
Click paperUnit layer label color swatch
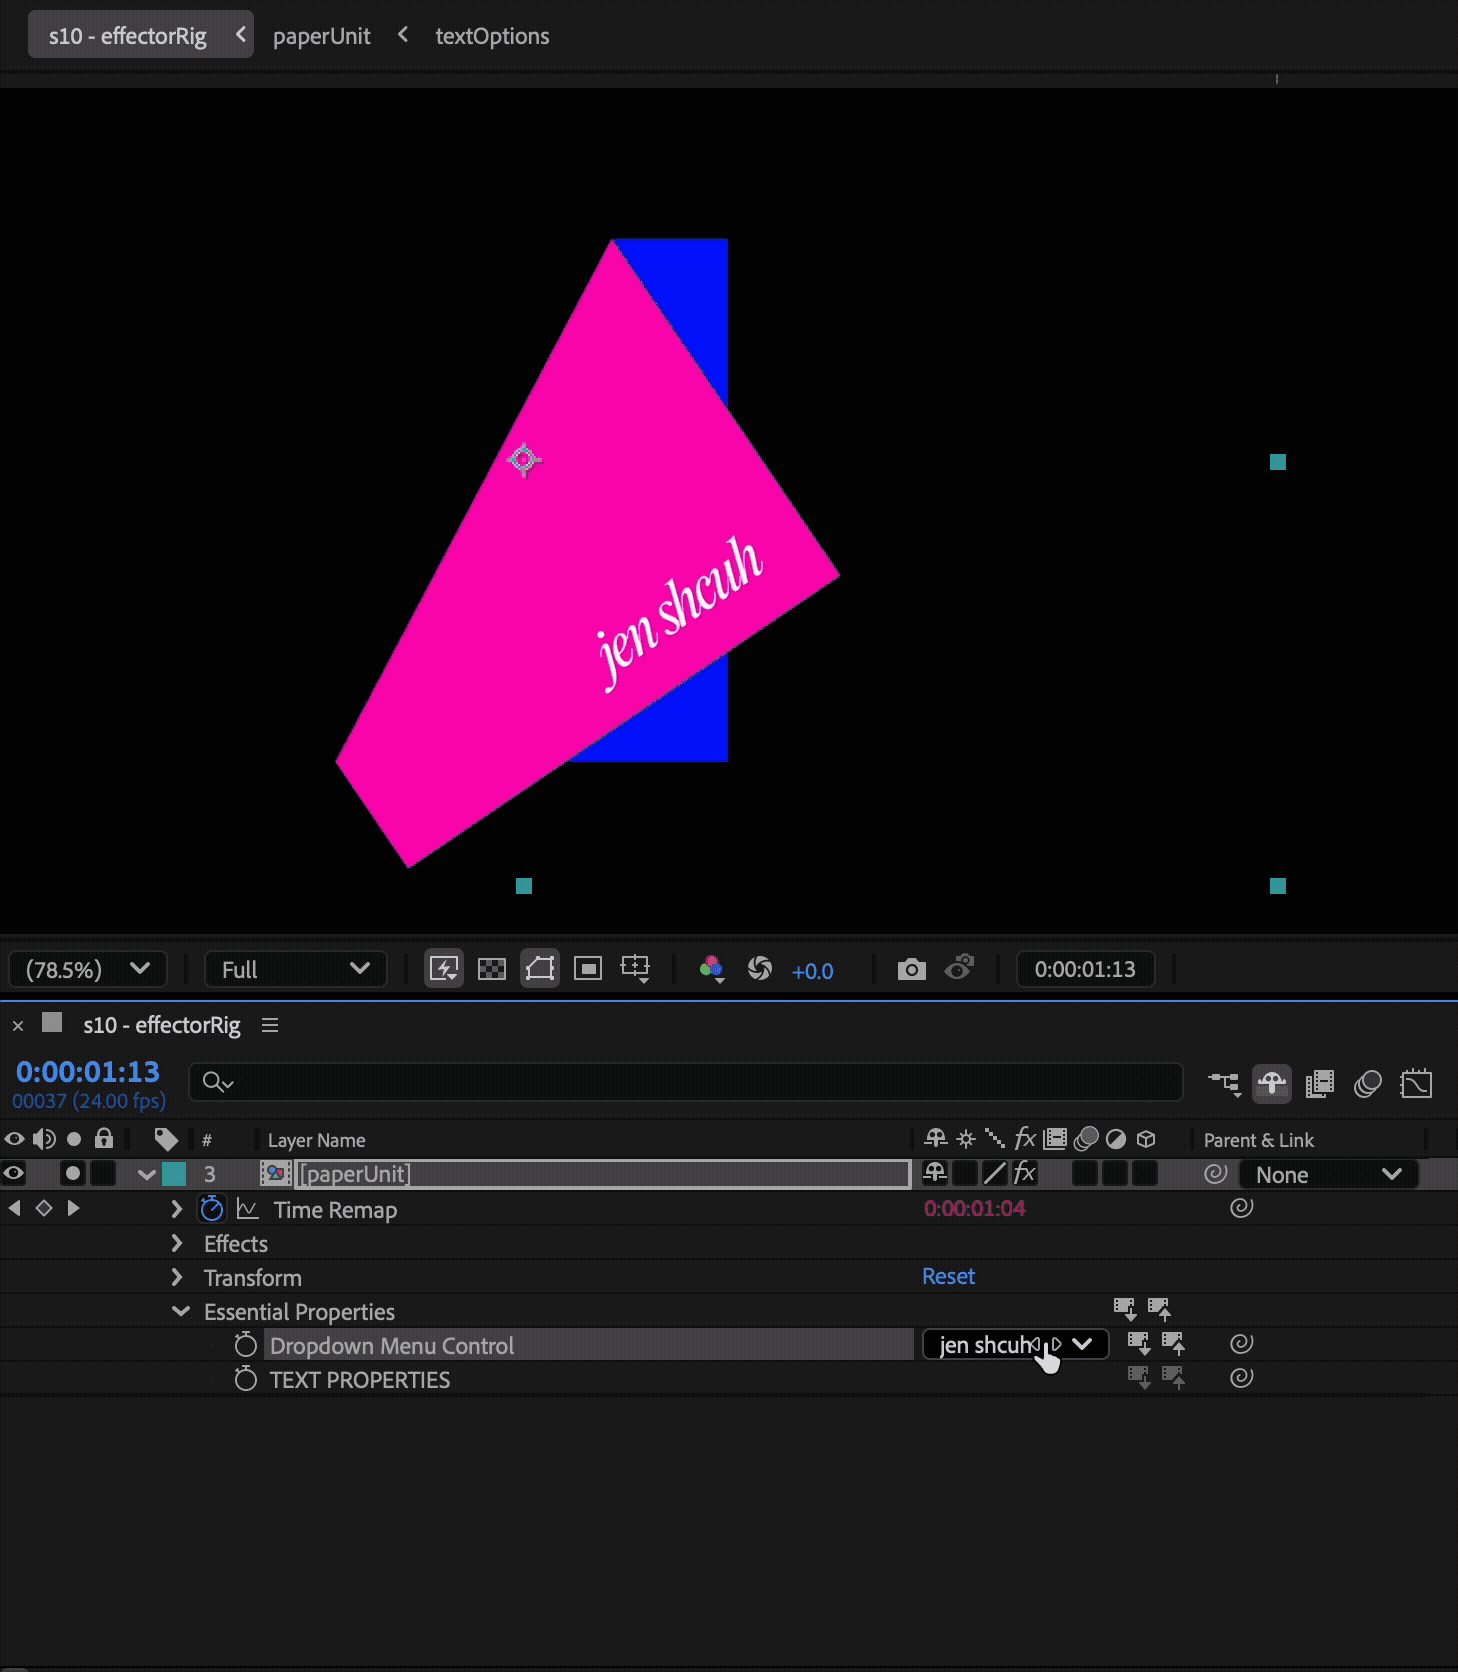pyautogui.click(x=175, y=1173)
